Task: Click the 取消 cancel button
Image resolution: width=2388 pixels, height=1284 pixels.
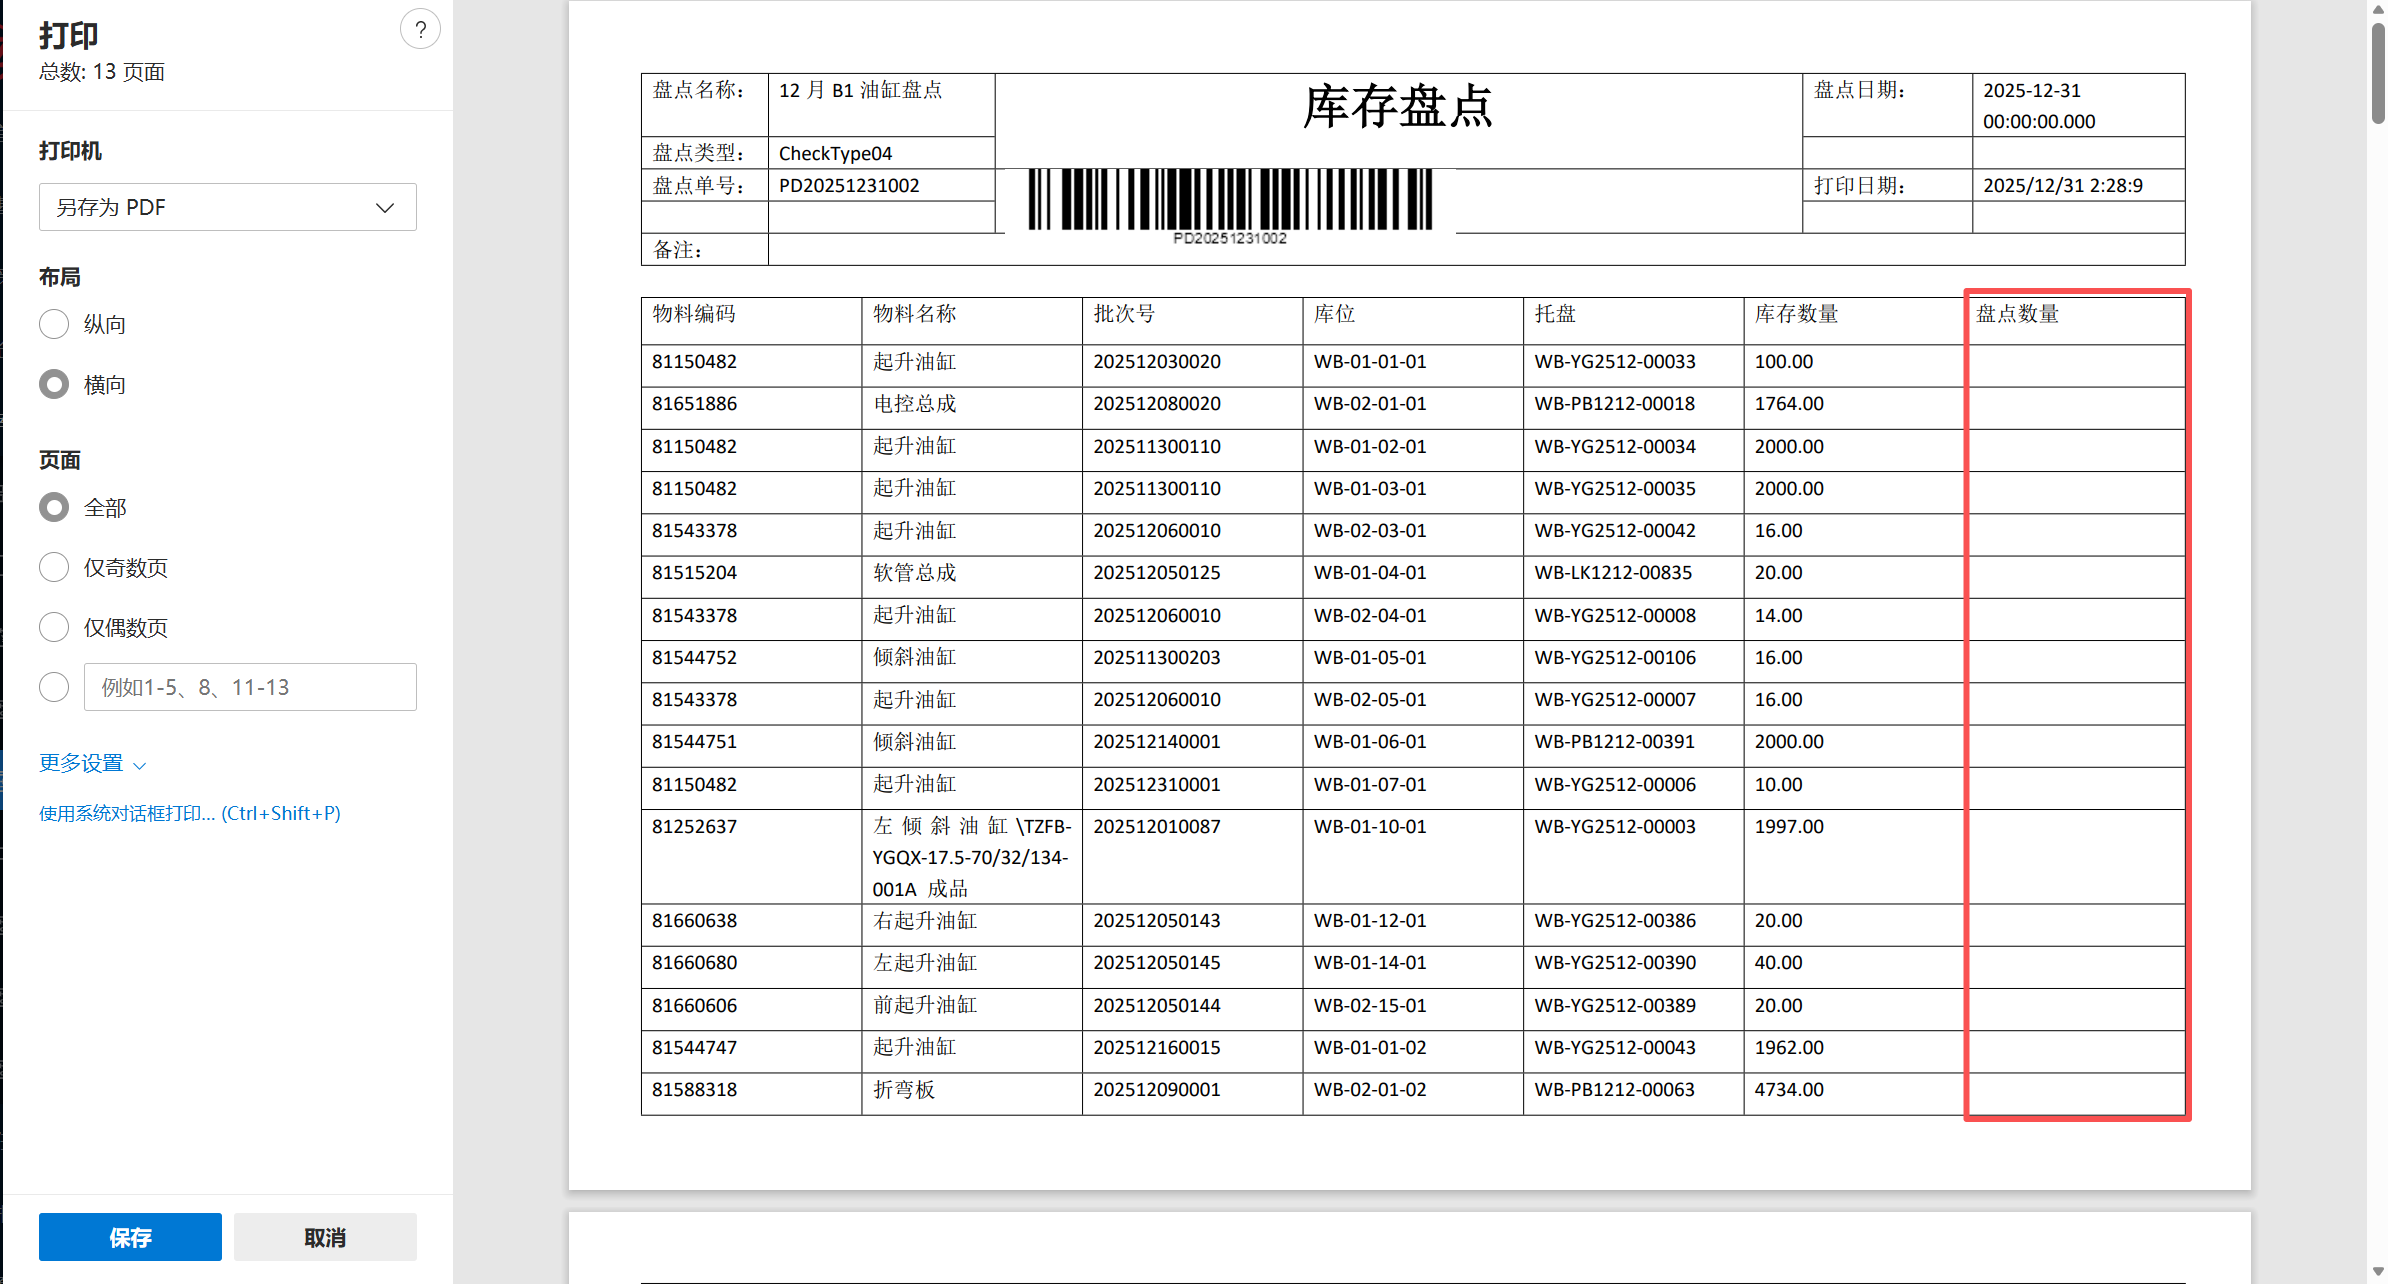Action: pyautogui.click(x=325, y=1237)
